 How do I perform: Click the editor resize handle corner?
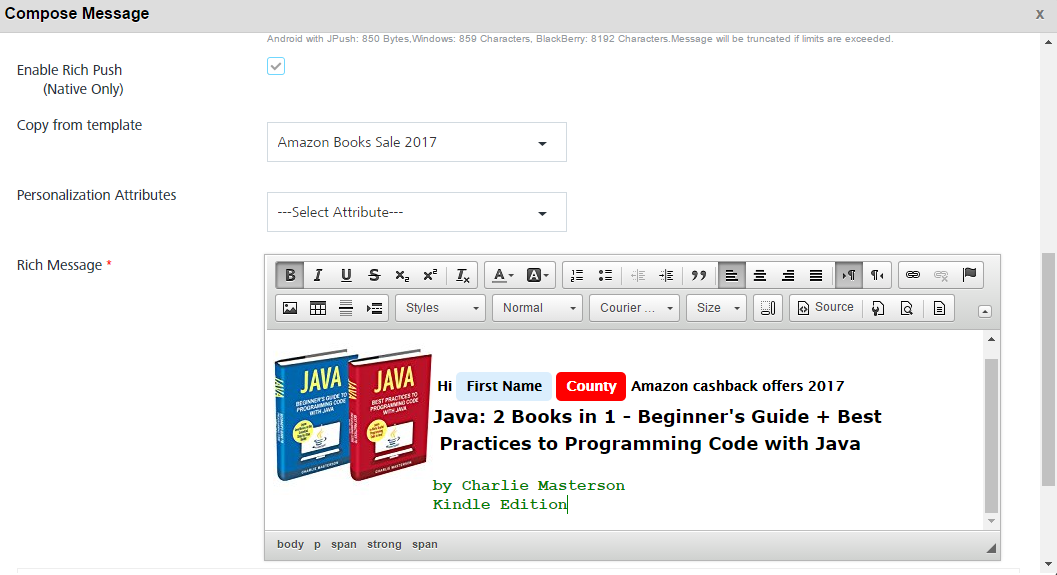tap(991, 548)
